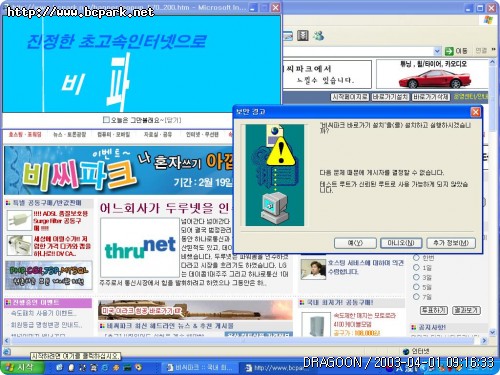Switch to the 비씨파크 taskbar window button
Screen dimensions: 500x375
click(200, 368)
